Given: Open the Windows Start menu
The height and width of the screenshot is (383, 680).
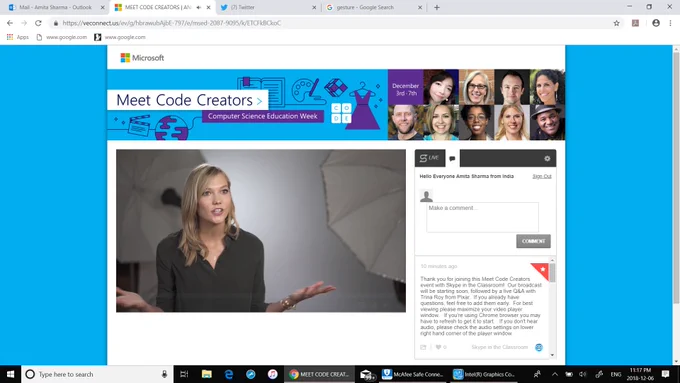Looking at the screenshot, I should coord(10,374).
